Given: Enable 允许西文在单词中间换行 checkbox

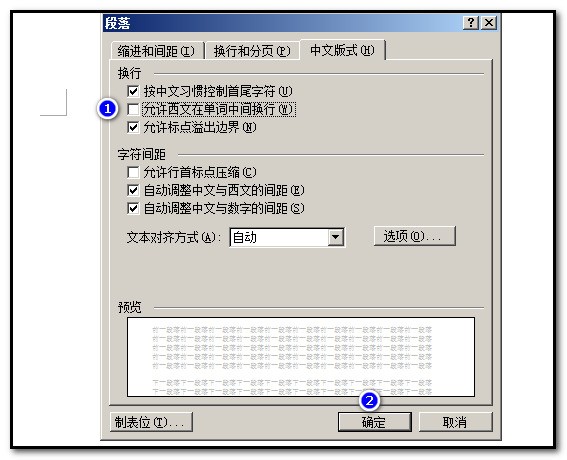Looking at the screenshot, I should pos(133,109).
